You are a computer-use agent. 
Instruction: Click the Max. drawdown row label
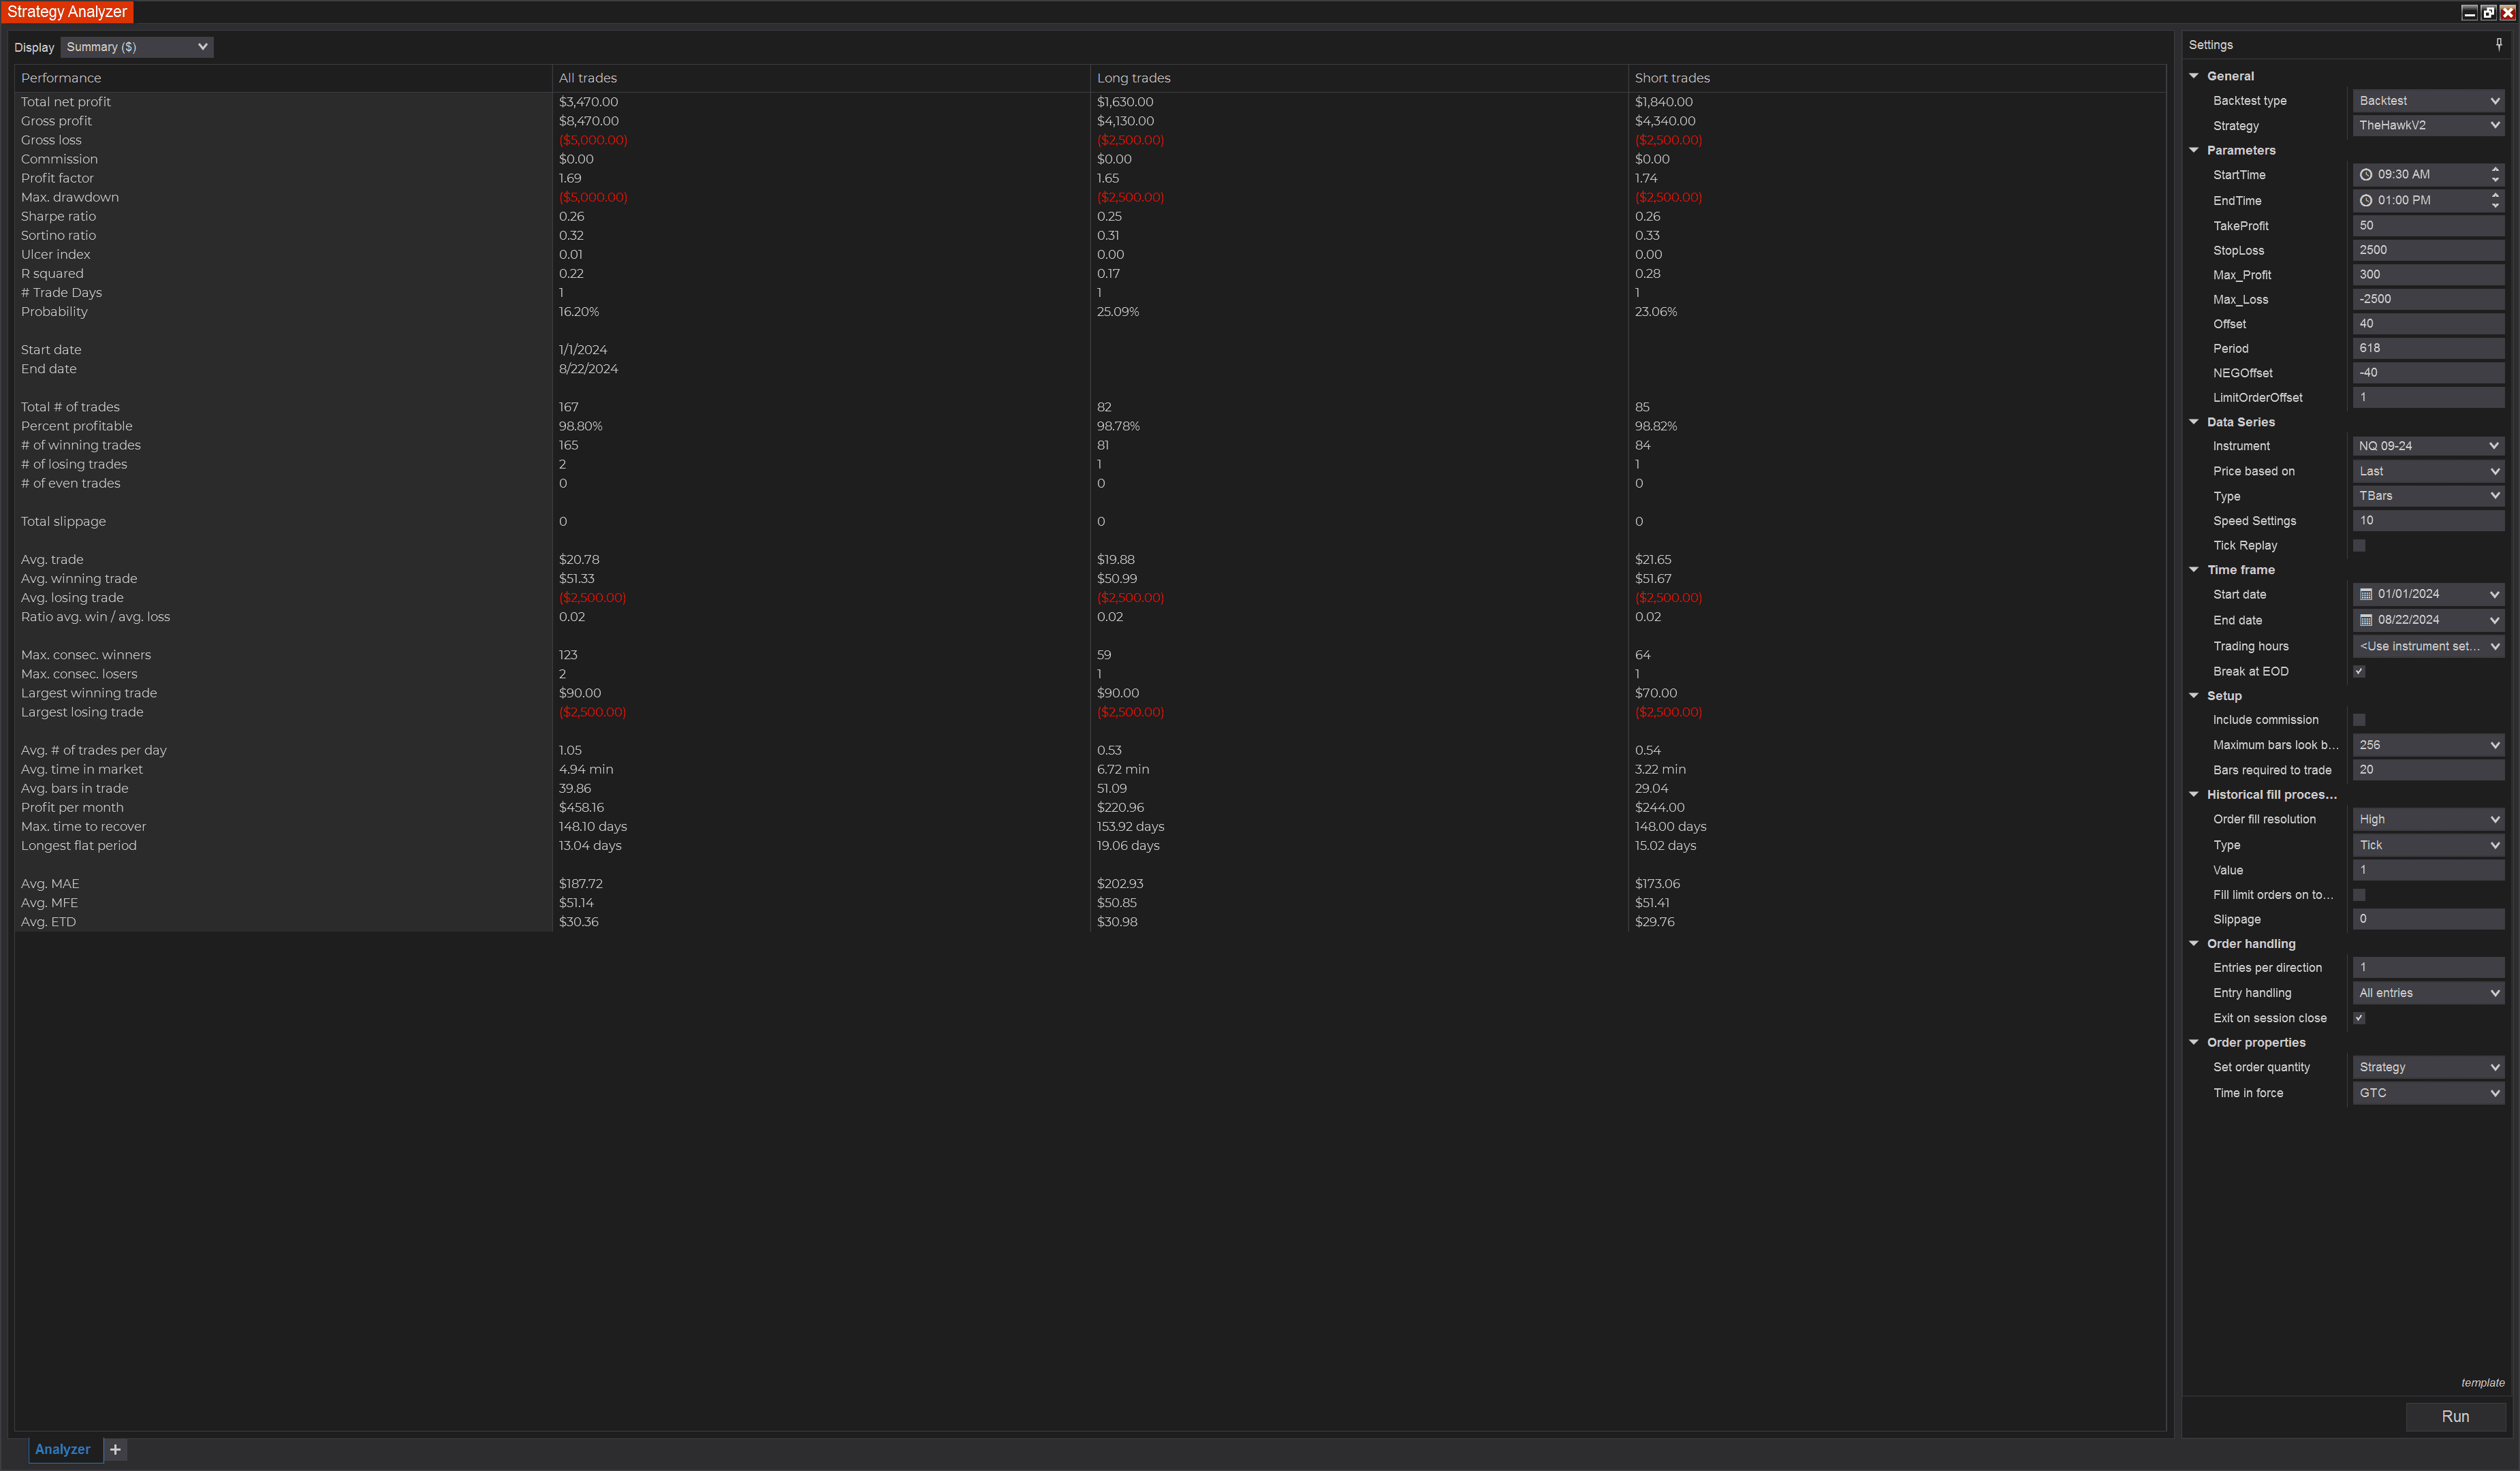[70, 197]
